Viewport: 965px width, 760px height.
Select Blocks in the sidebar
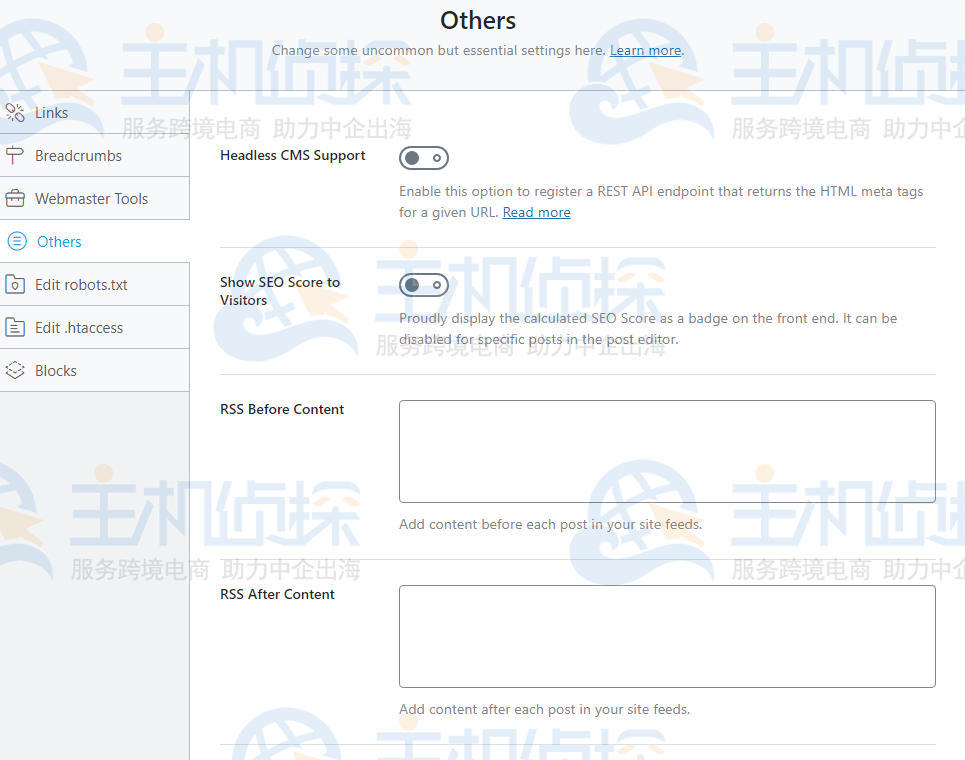(58, 370)
